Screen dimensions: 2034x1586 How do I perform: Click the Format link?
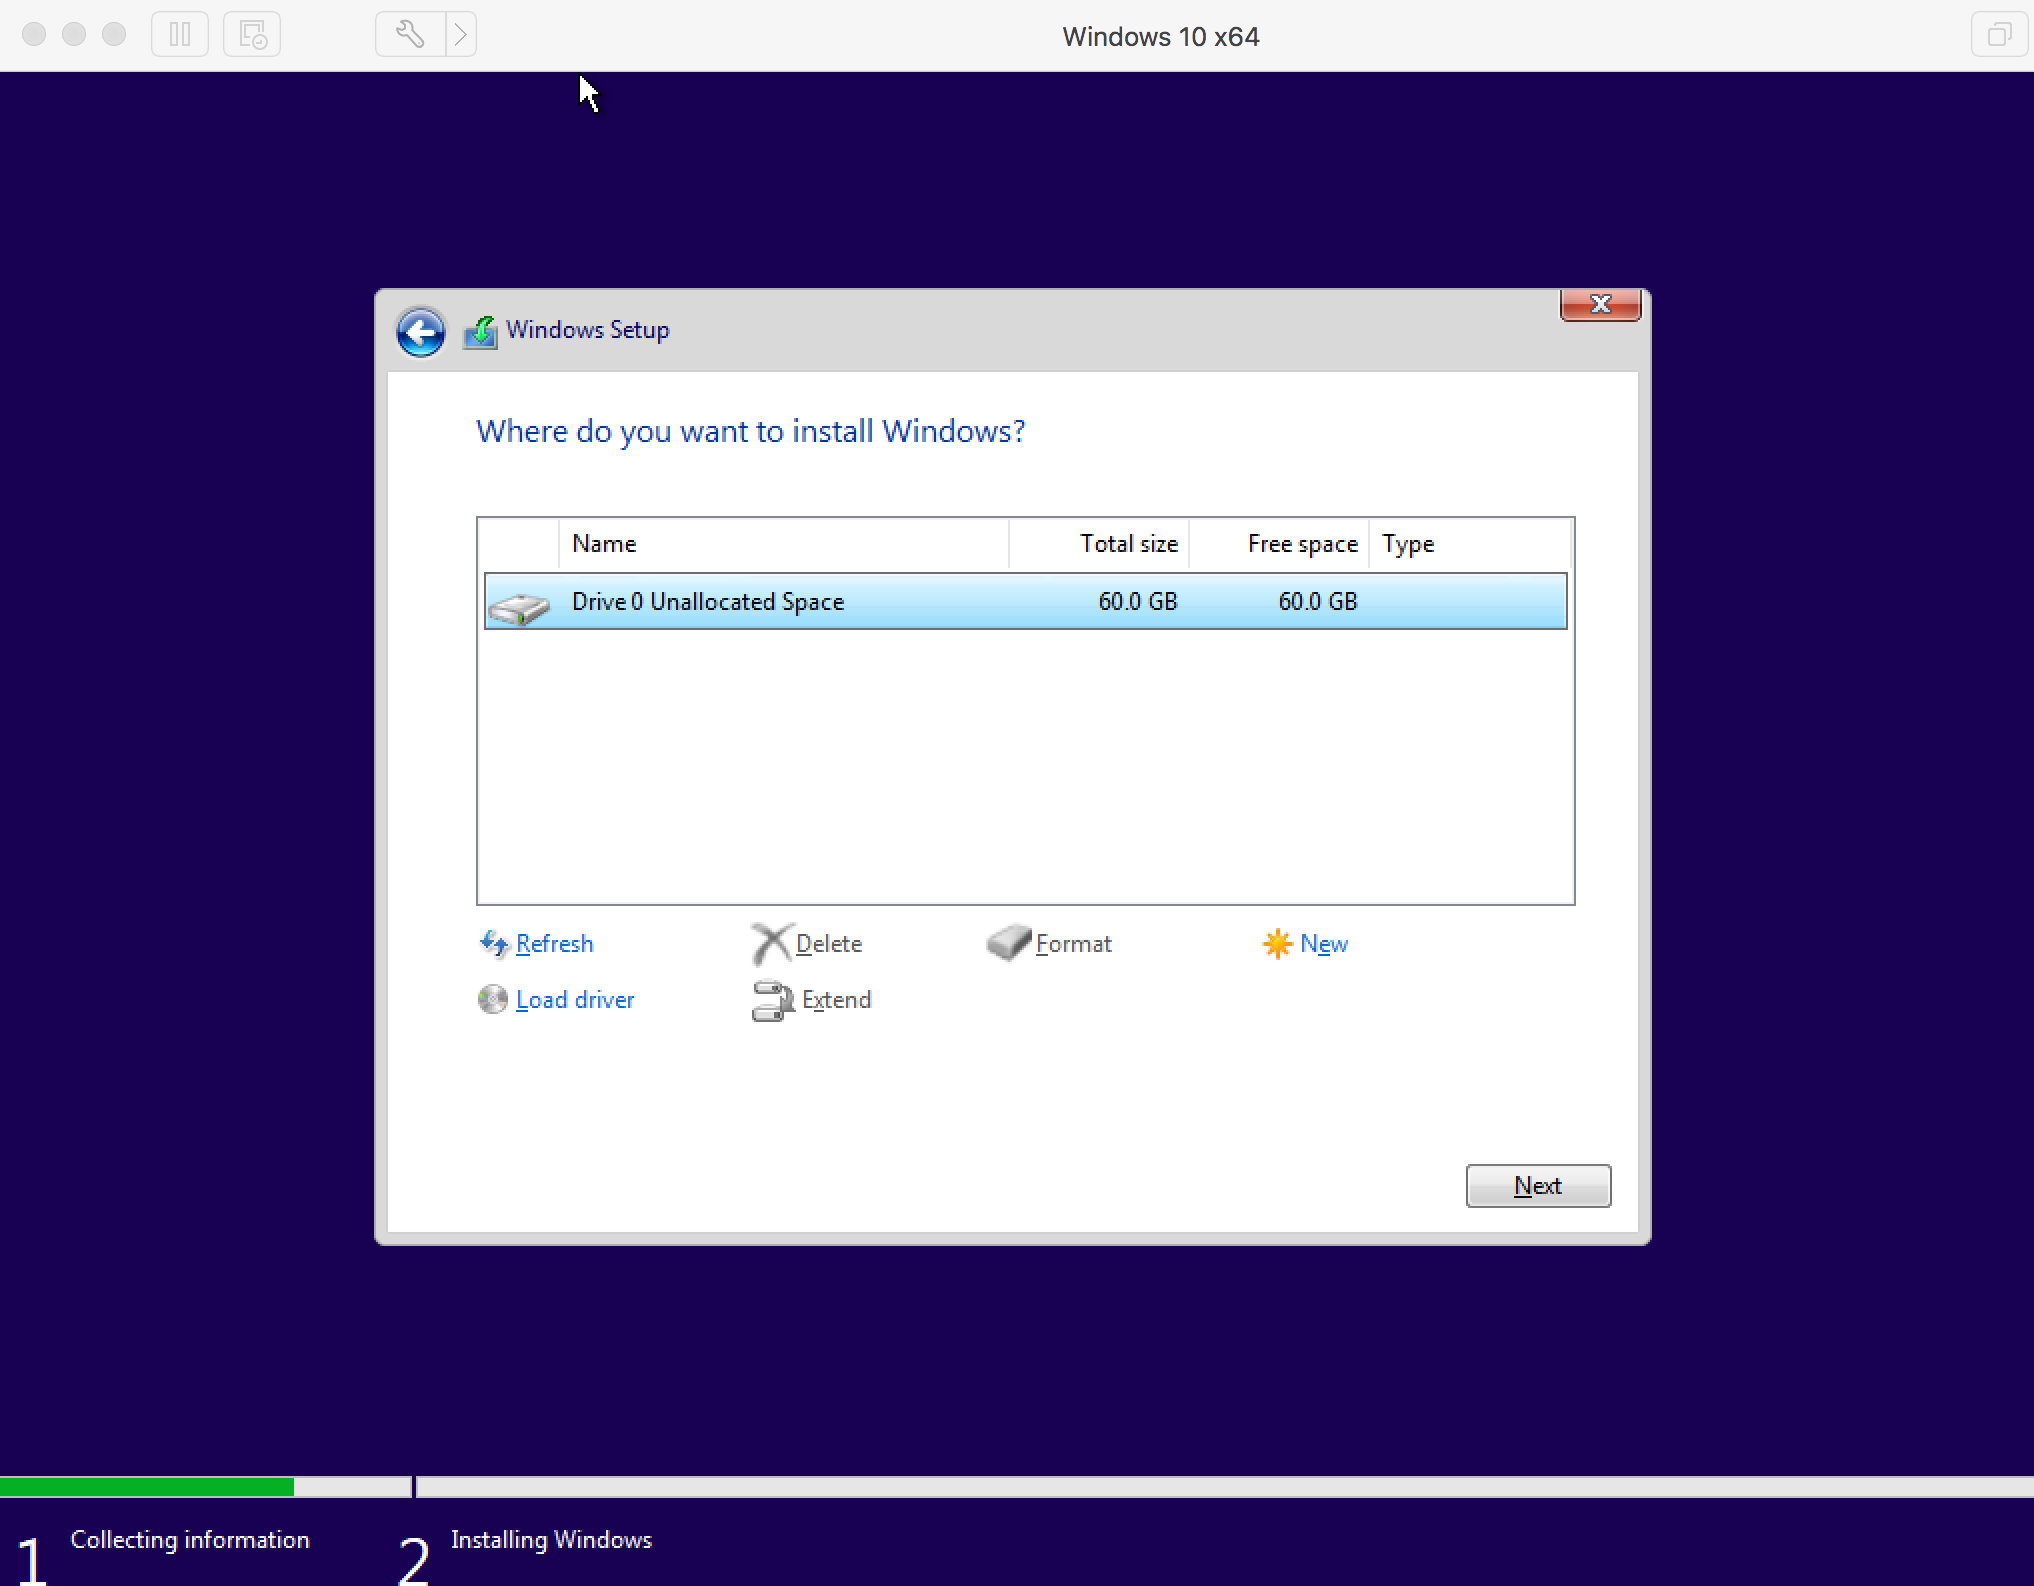click(x=1073, y=944)
